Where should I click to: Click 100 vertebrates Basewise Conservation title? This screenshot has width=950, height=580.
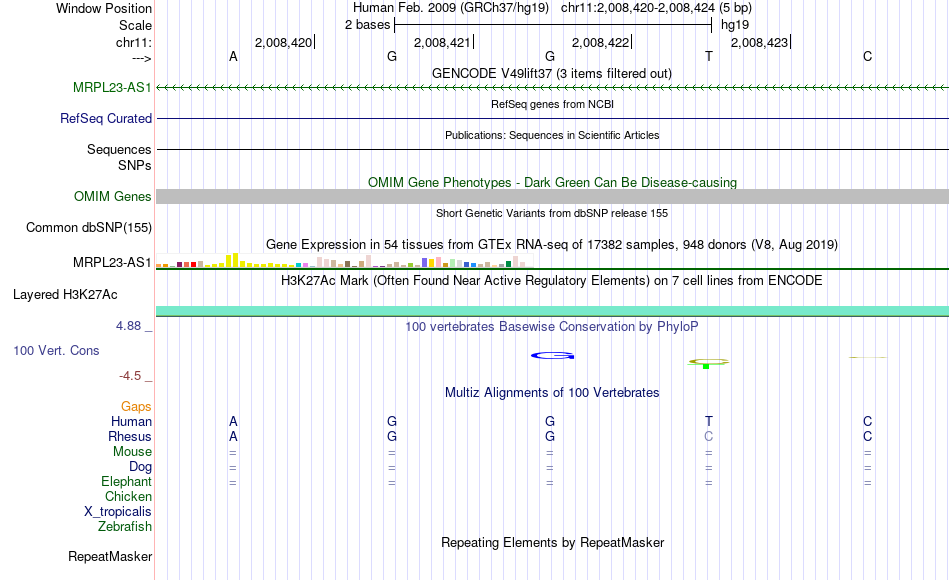(552, 327)
